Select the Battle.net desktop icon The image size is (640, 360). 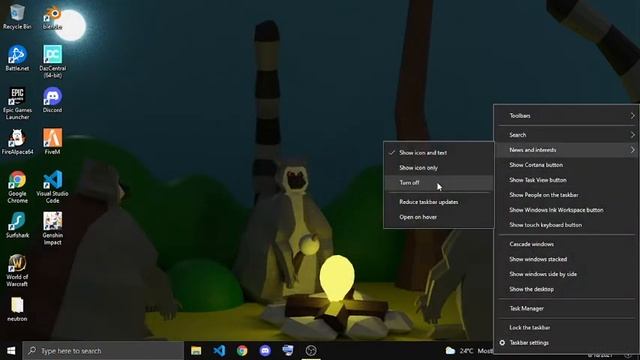click(17, 58)
